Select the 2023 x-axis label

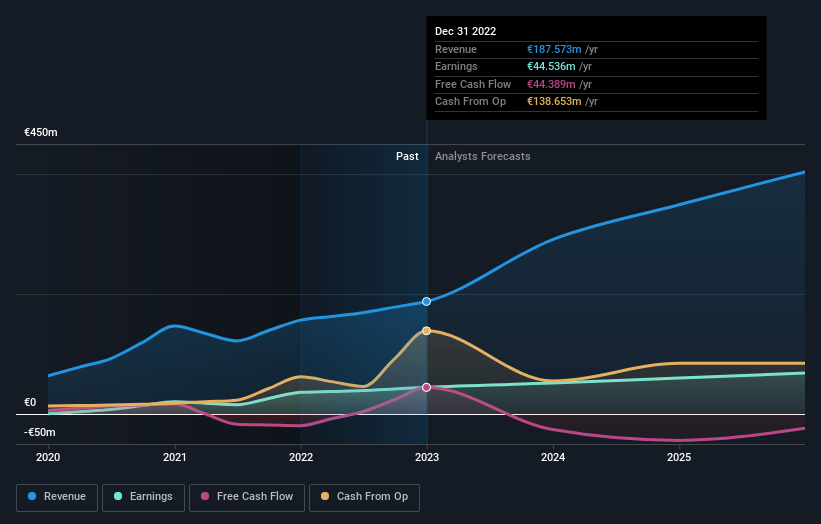(x=427, y=458)
